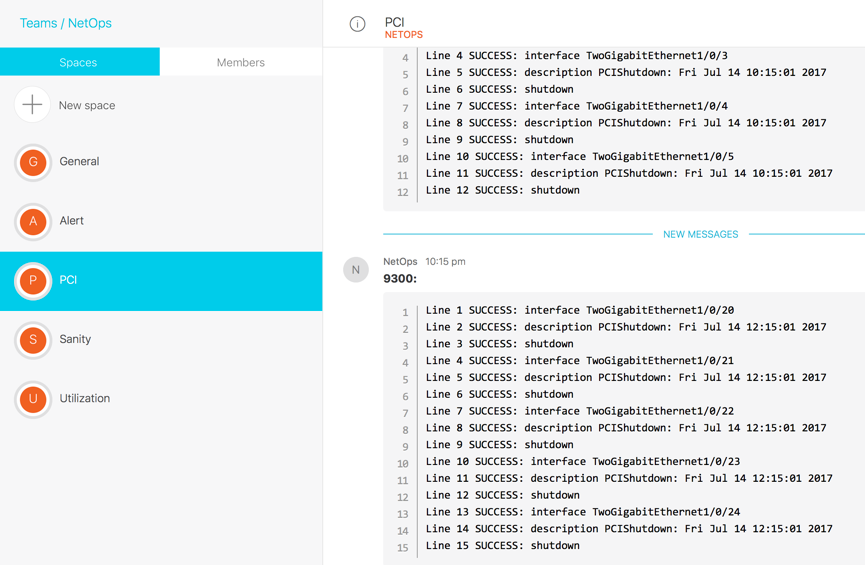Image resolution: width=865 pixels, height=565 pixels.
Task: Click the 10:15 pm message timestamp
Action: pyautogui.click(x=445, y=262)
